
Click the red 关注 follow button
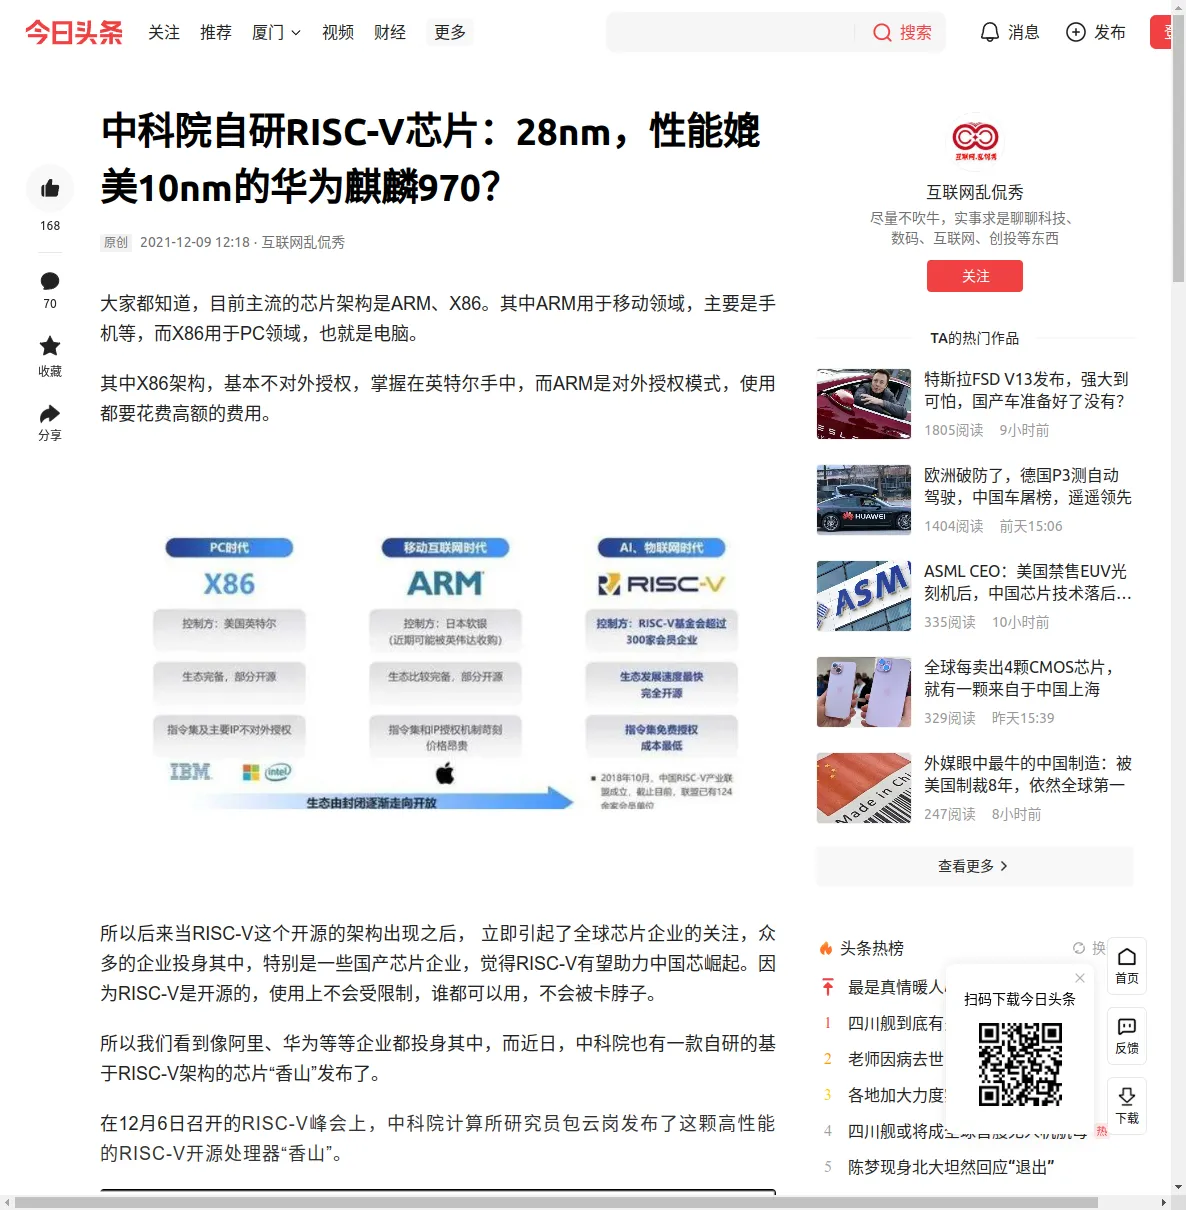[975, 276]
